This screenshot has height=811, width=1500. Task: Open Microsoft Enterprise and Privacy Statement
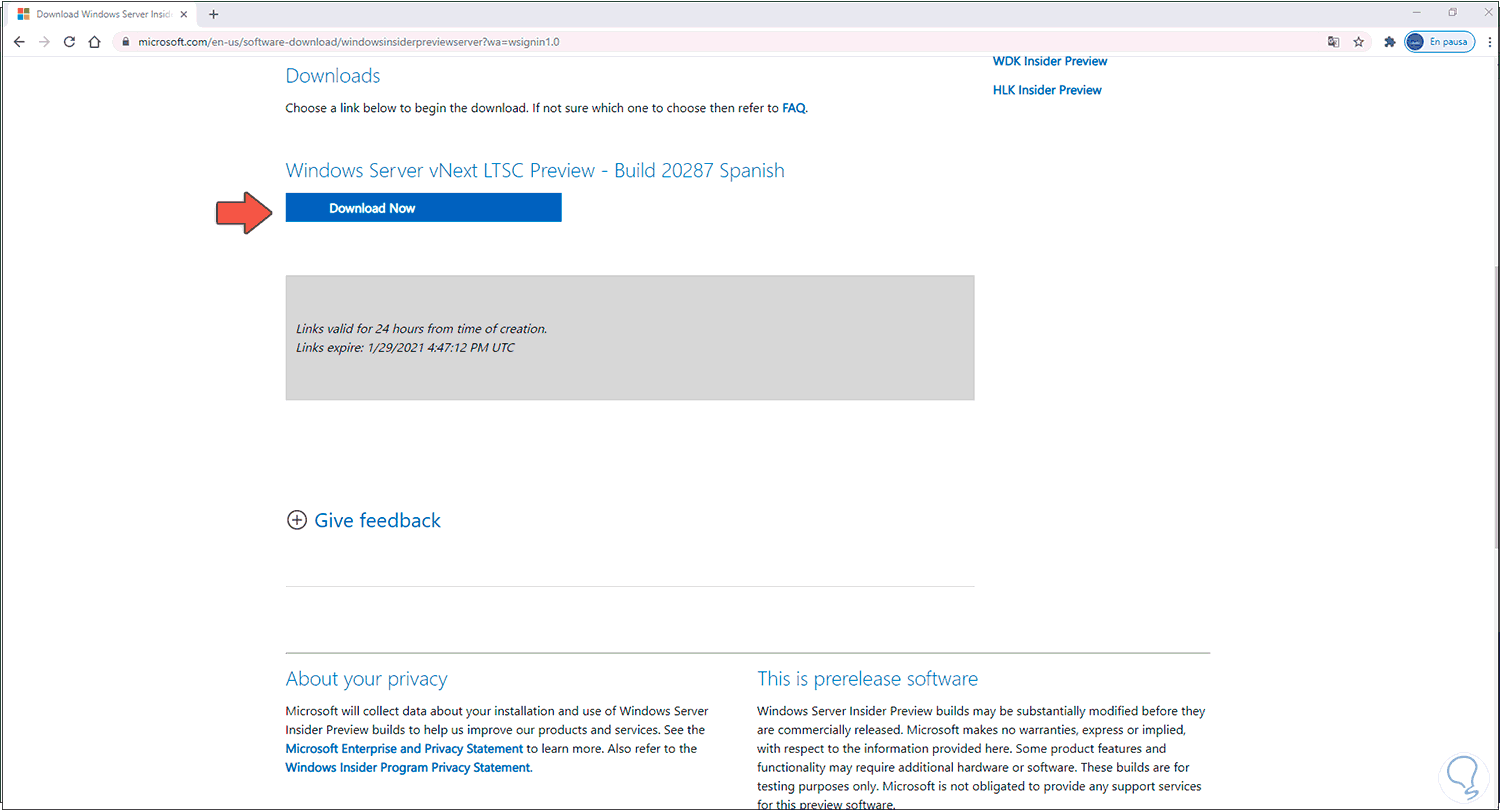click(x=404, y=749)
